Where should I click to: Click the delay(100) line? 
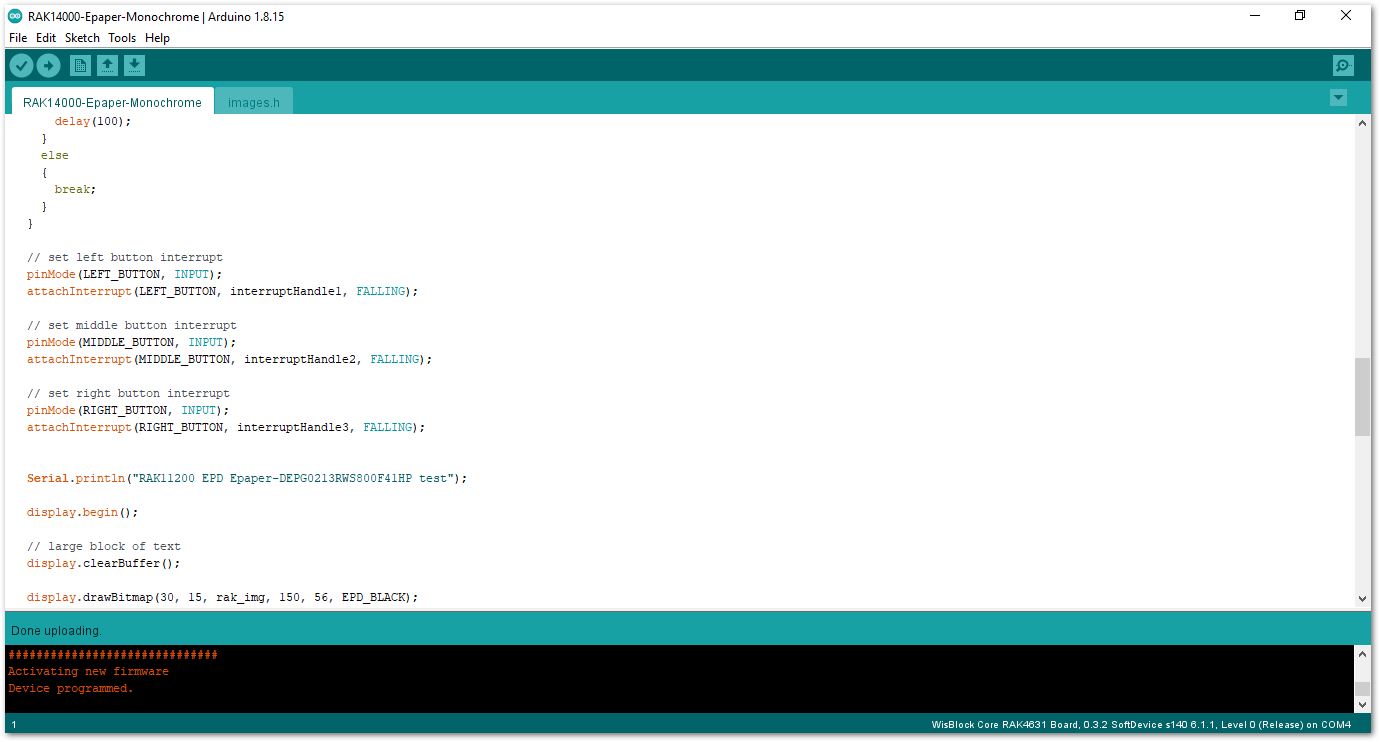[x=93, y=121]
